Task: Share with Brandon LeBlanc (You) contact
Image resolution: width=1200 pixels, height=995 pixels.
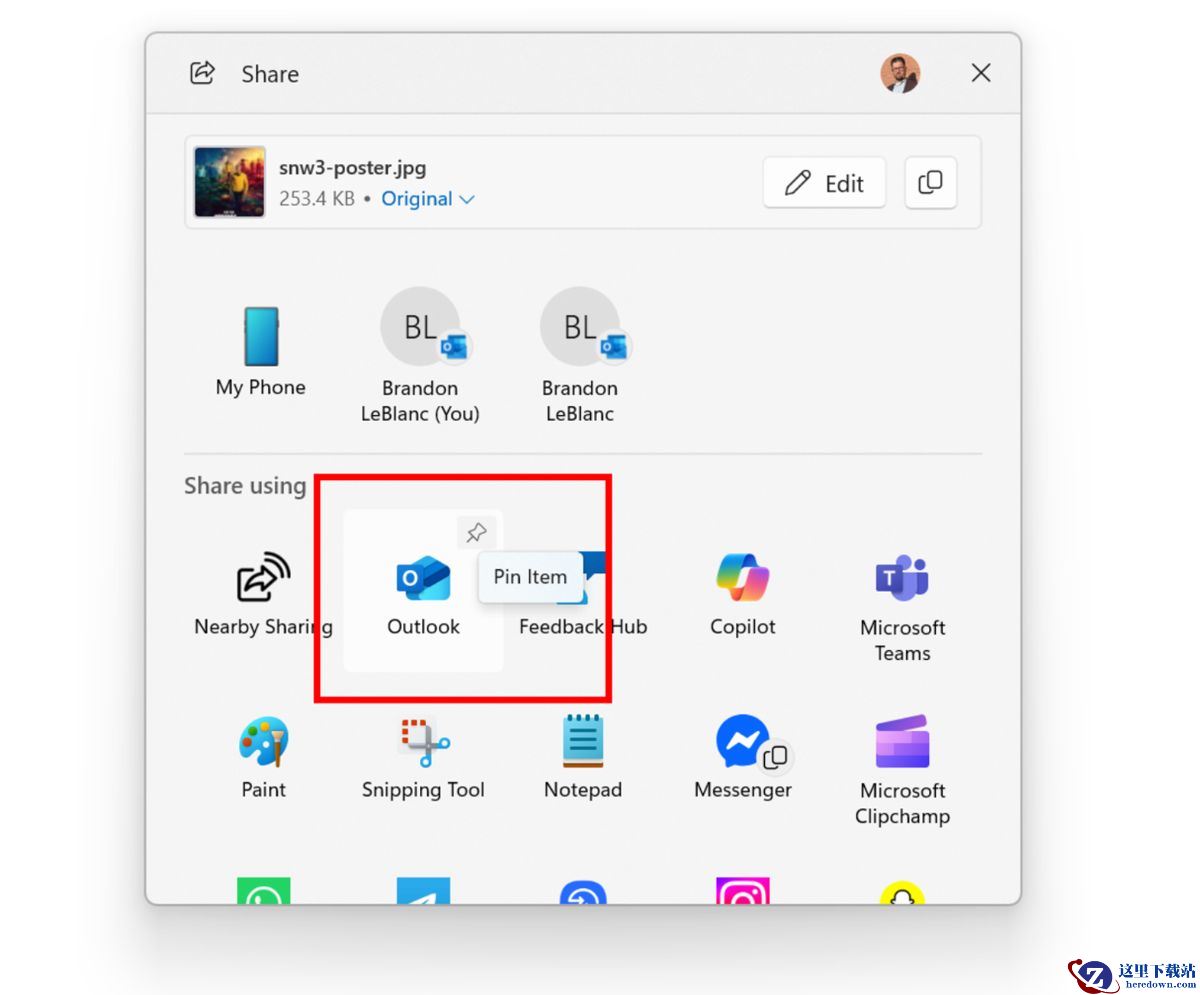Action: [420, 355]
